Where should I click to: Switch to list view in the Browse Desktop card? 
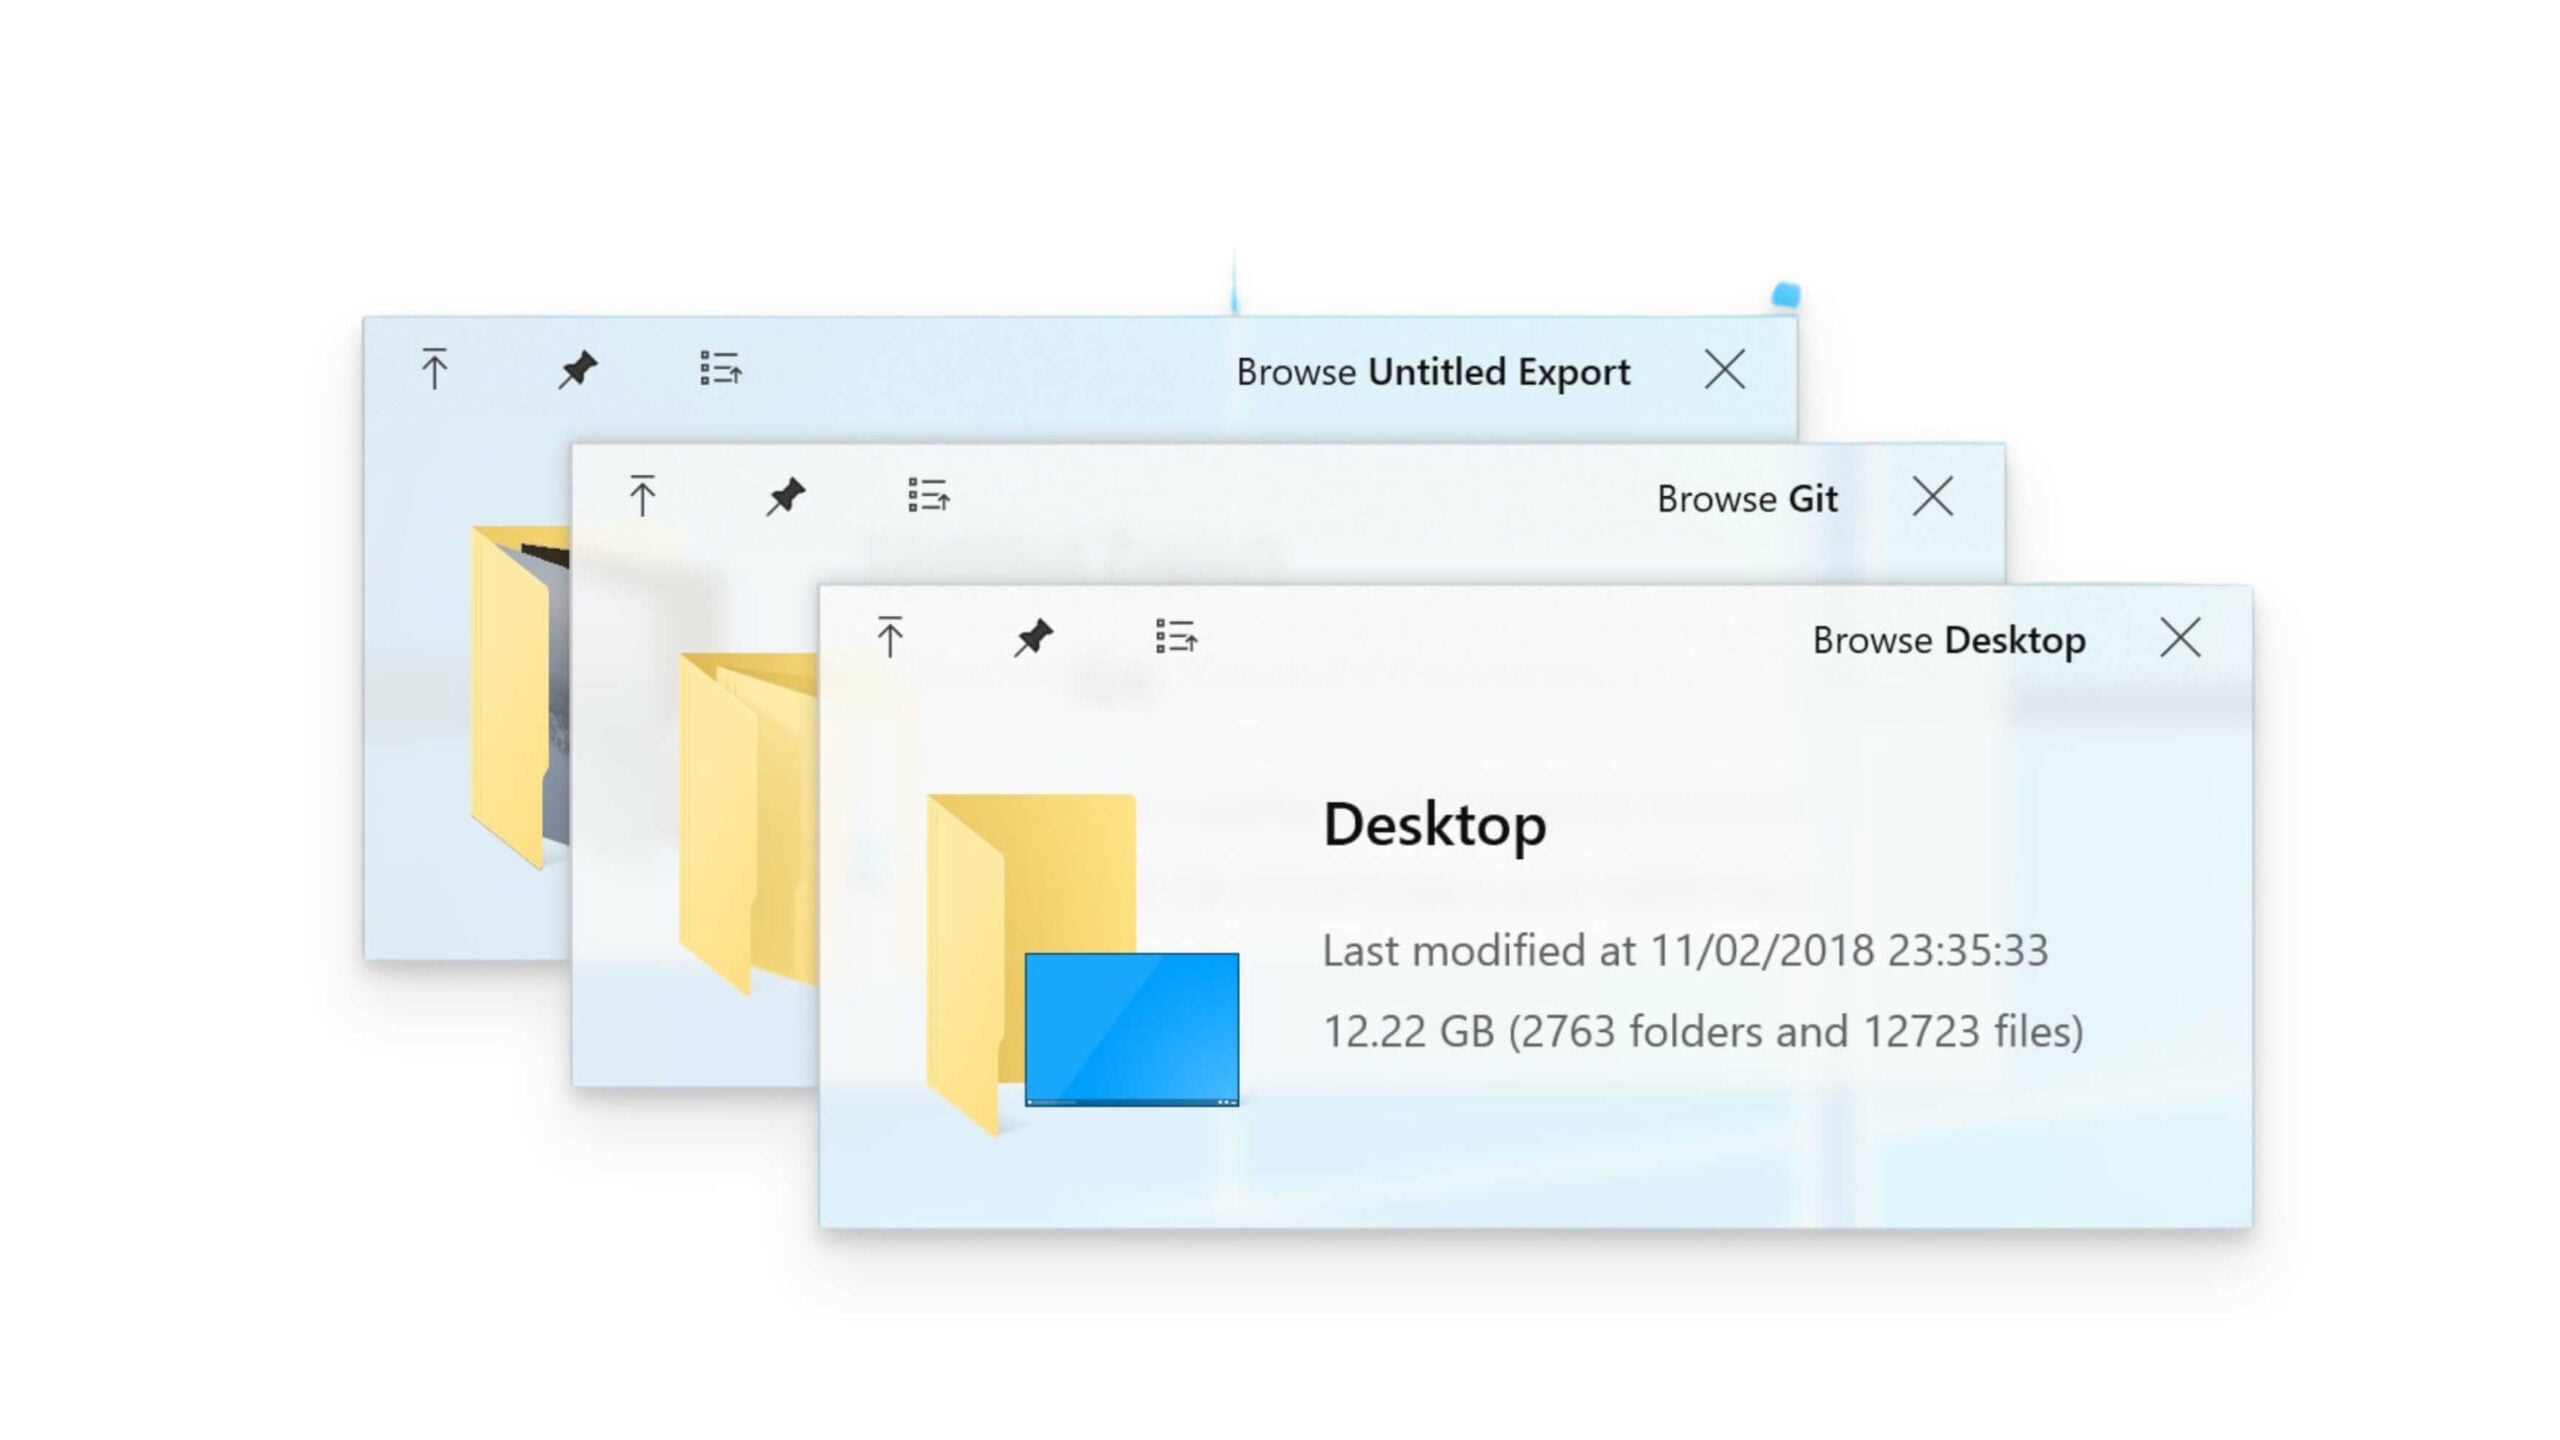1175,637
